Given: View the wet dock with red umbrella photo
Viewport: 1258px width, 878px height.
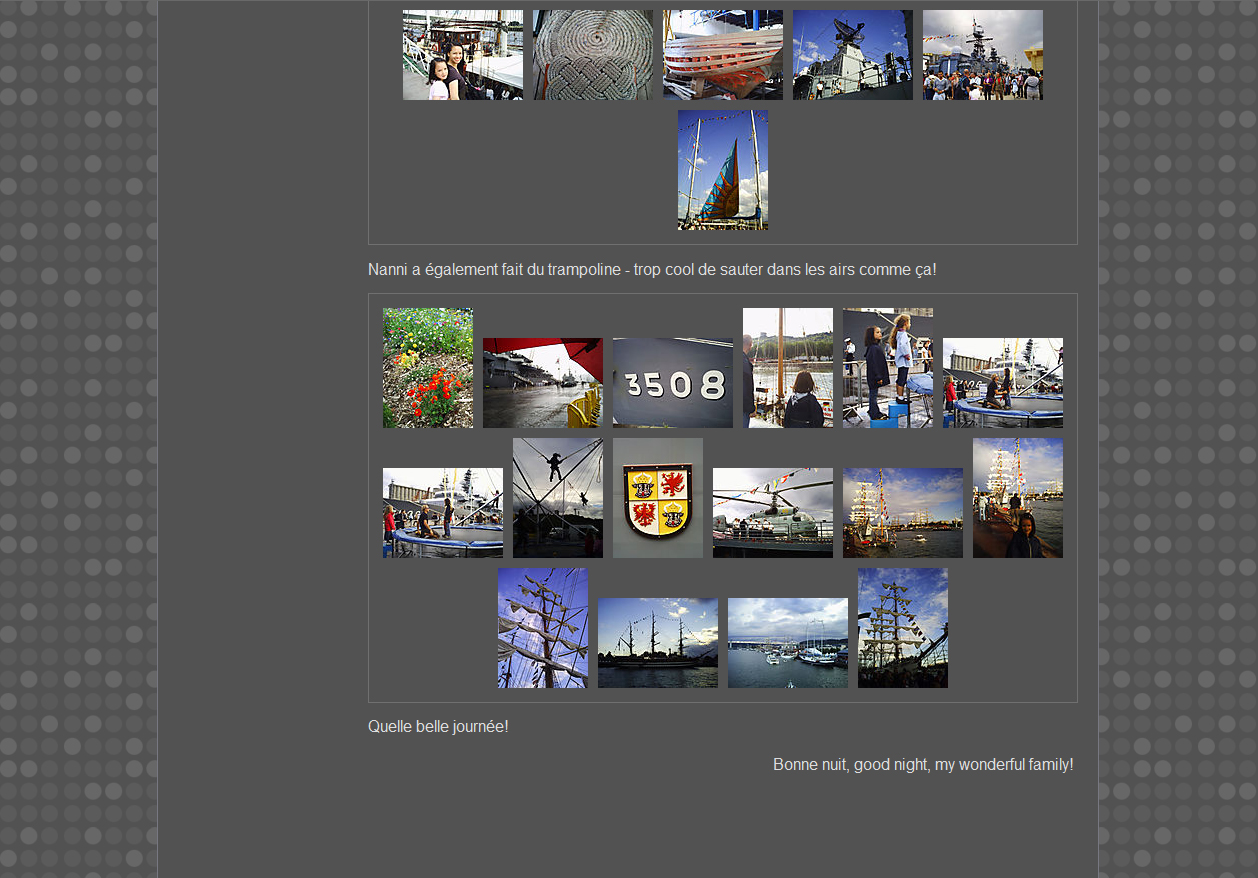Looking at the screenshot, I should pyautogui.click(x=542, y=383).
